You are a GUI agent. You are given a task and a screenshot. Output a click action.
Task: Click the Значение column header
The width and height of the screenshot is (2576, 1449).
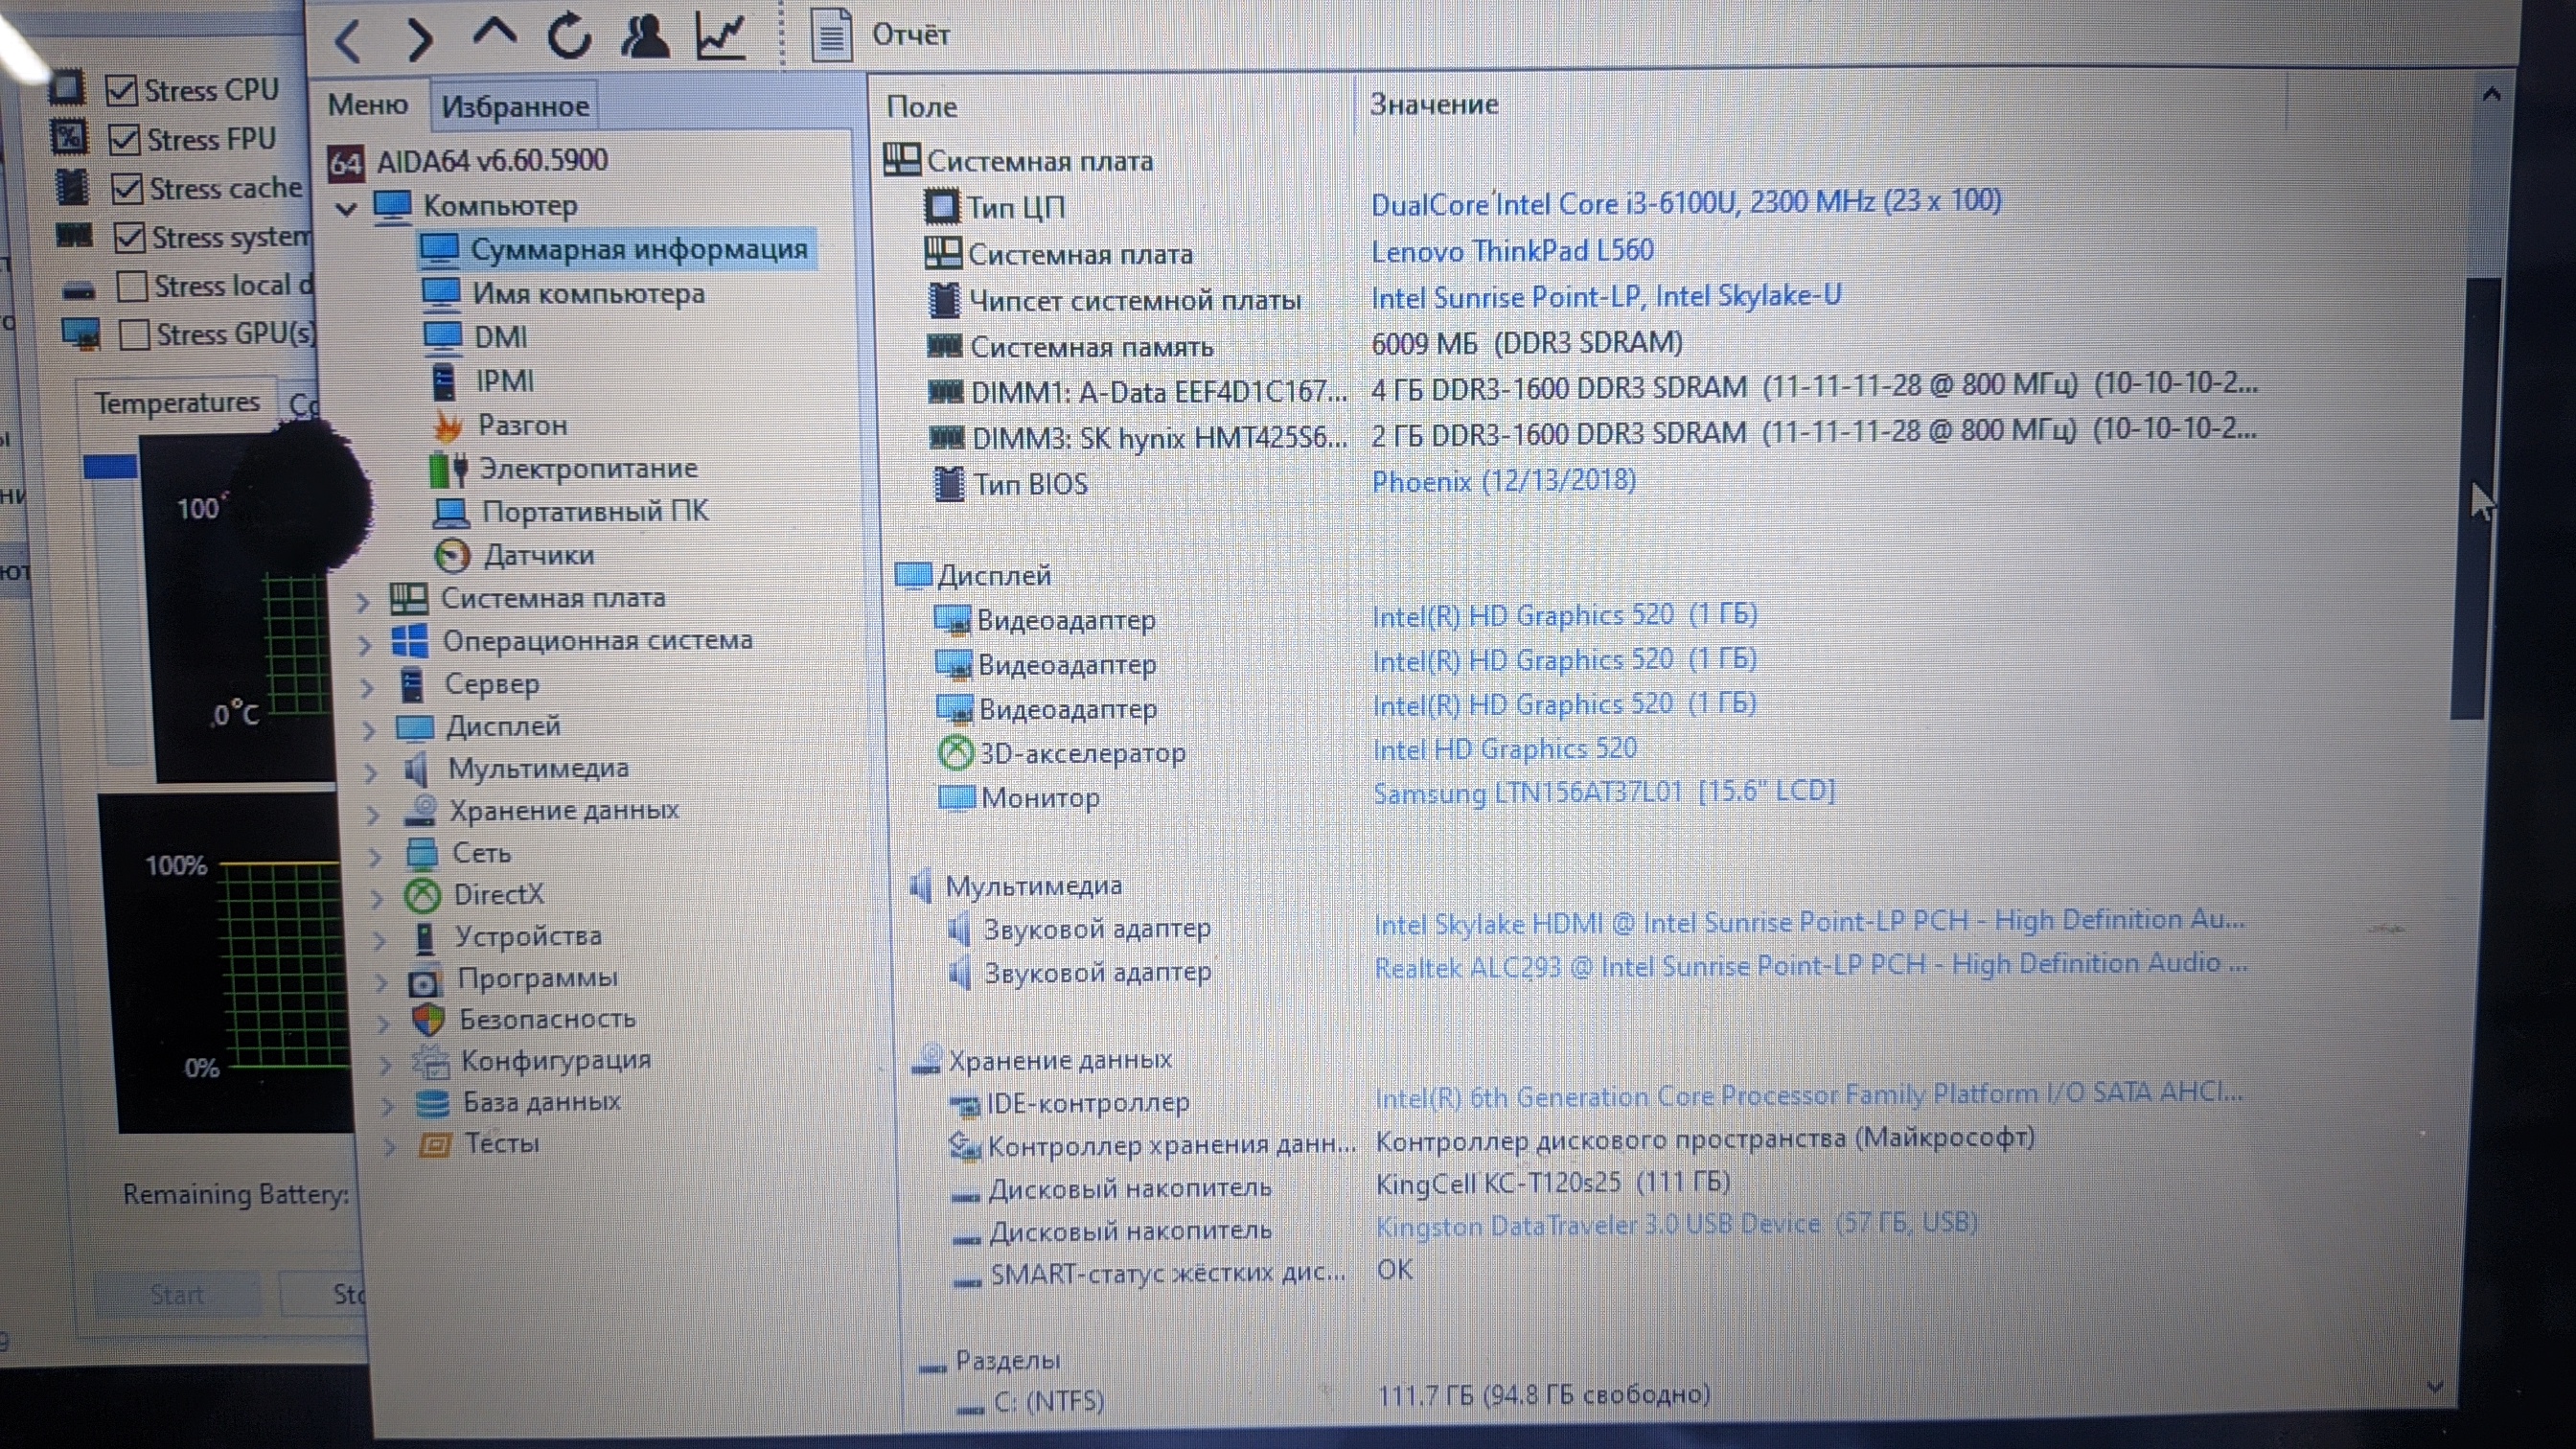click(x=1434, y=104)
